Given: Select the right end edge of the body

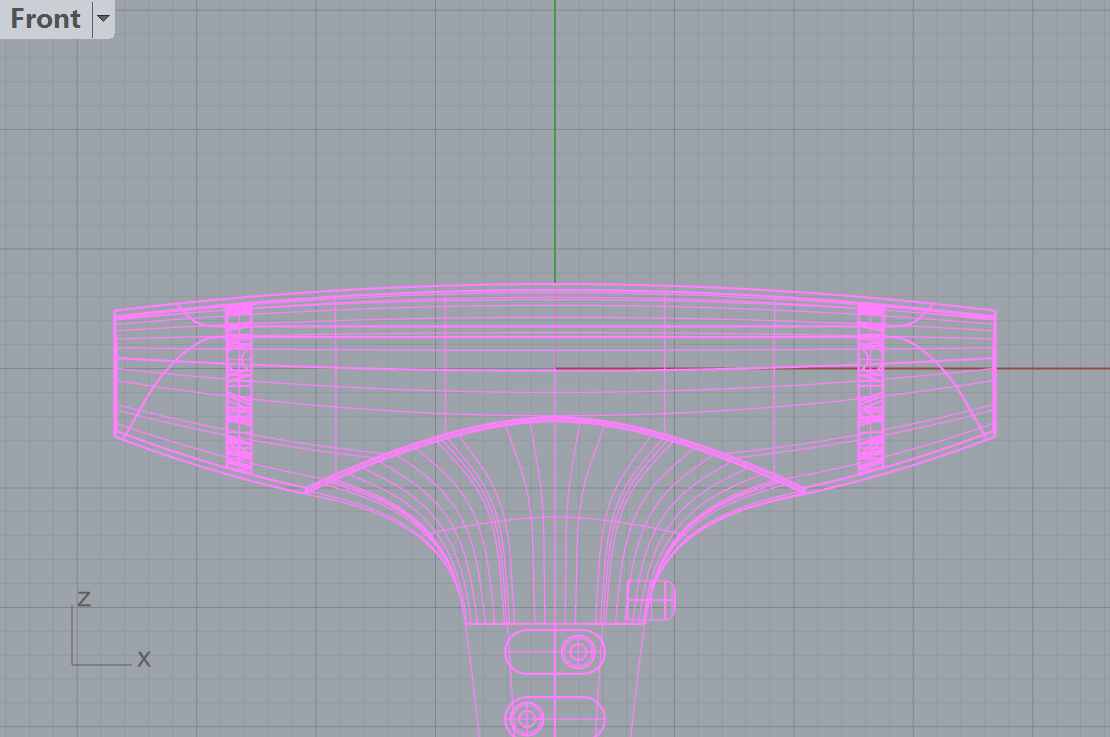Looking at the screenshot, I should pyautogui.click(x=995, y=375).
